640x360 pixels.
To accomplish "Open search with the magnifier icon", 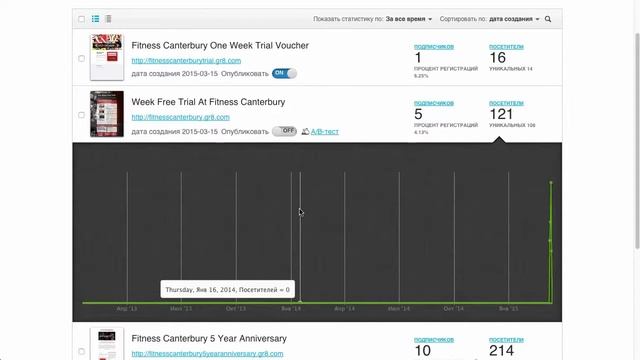I will tap(548, 19).
